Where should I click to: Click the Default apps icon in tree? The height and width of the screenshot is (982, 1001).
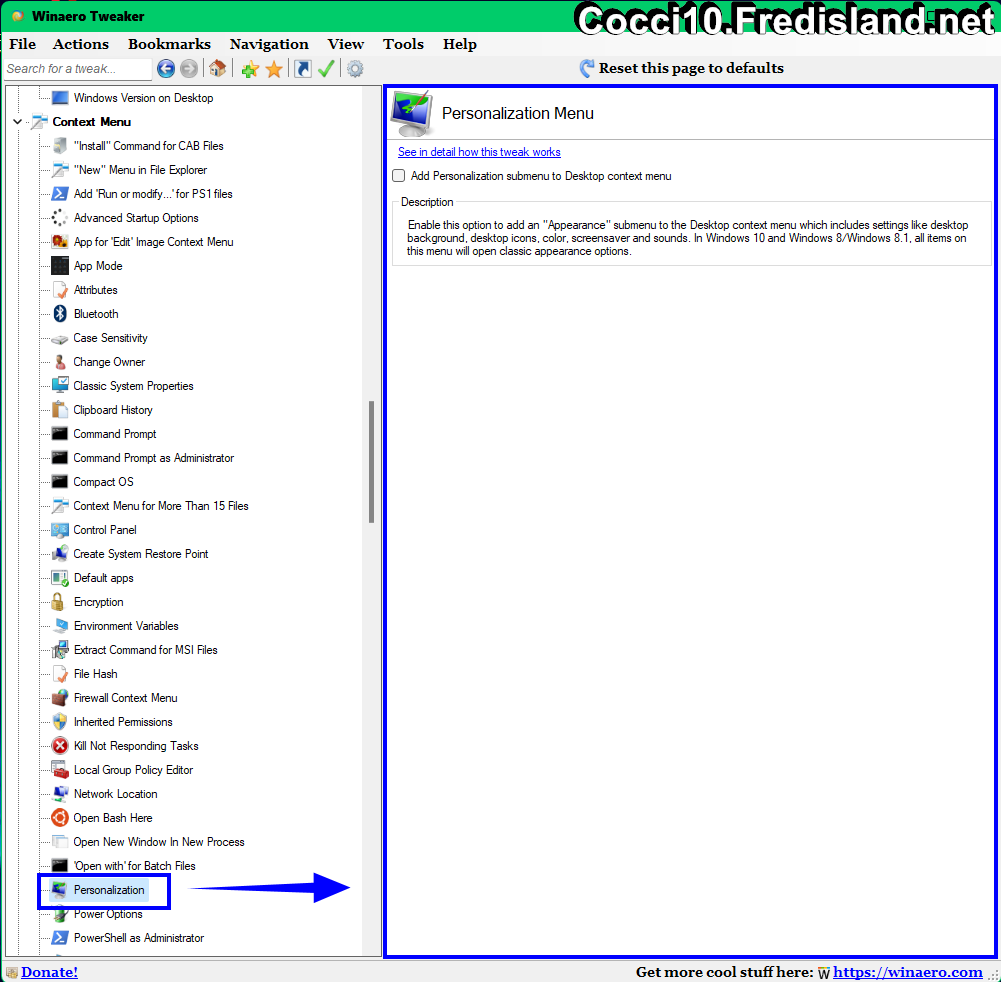pos(60,578)
